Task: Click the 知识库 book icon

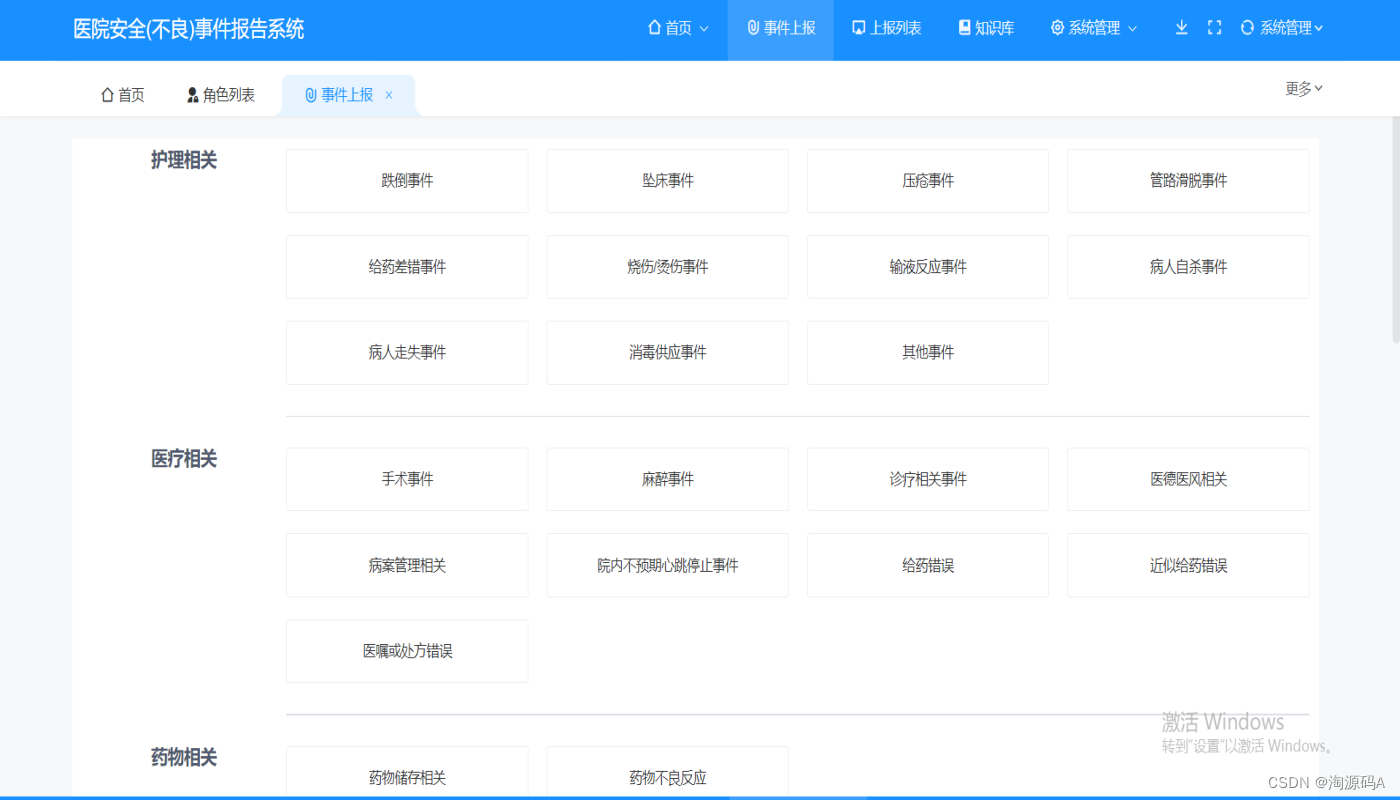Action: pyautogui.click(x=964, y=28)
